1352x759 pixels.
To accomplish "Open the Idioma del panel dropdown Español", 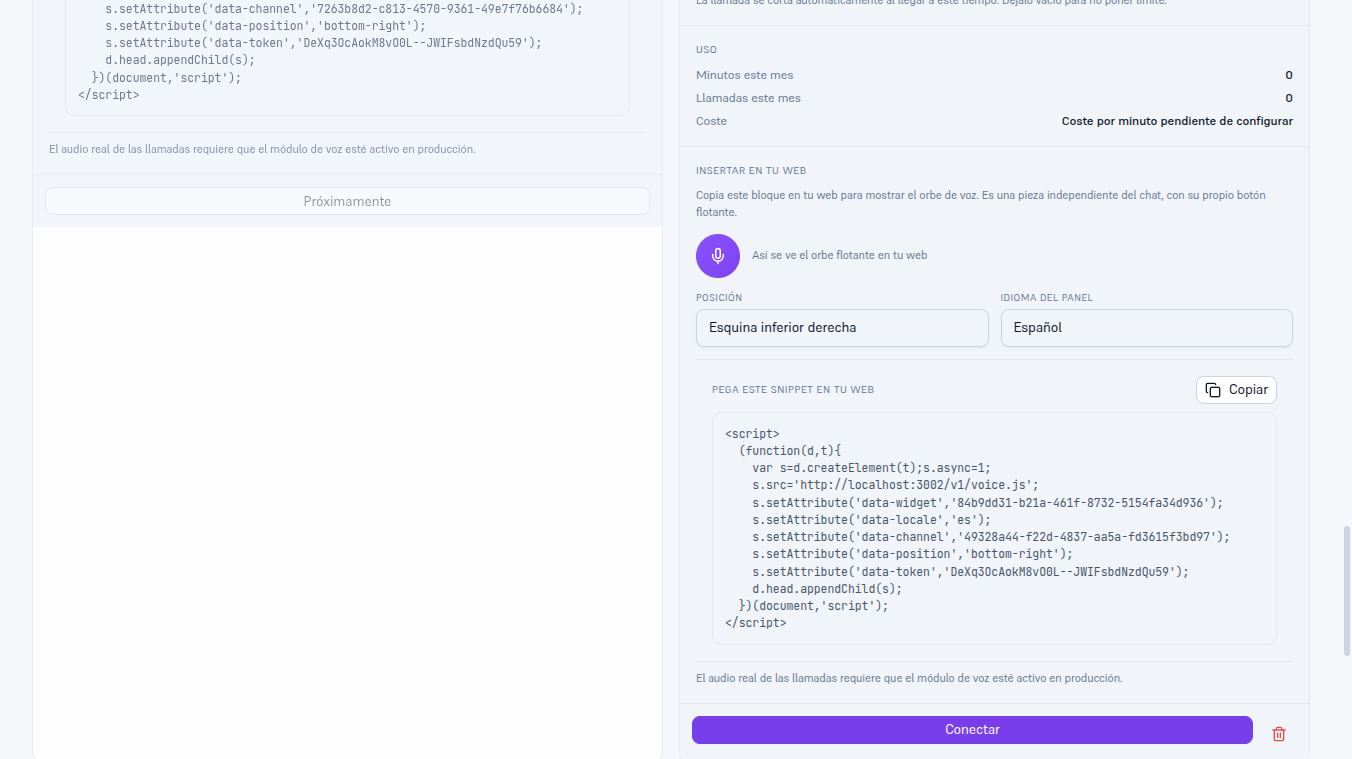I will (1147, 328).
